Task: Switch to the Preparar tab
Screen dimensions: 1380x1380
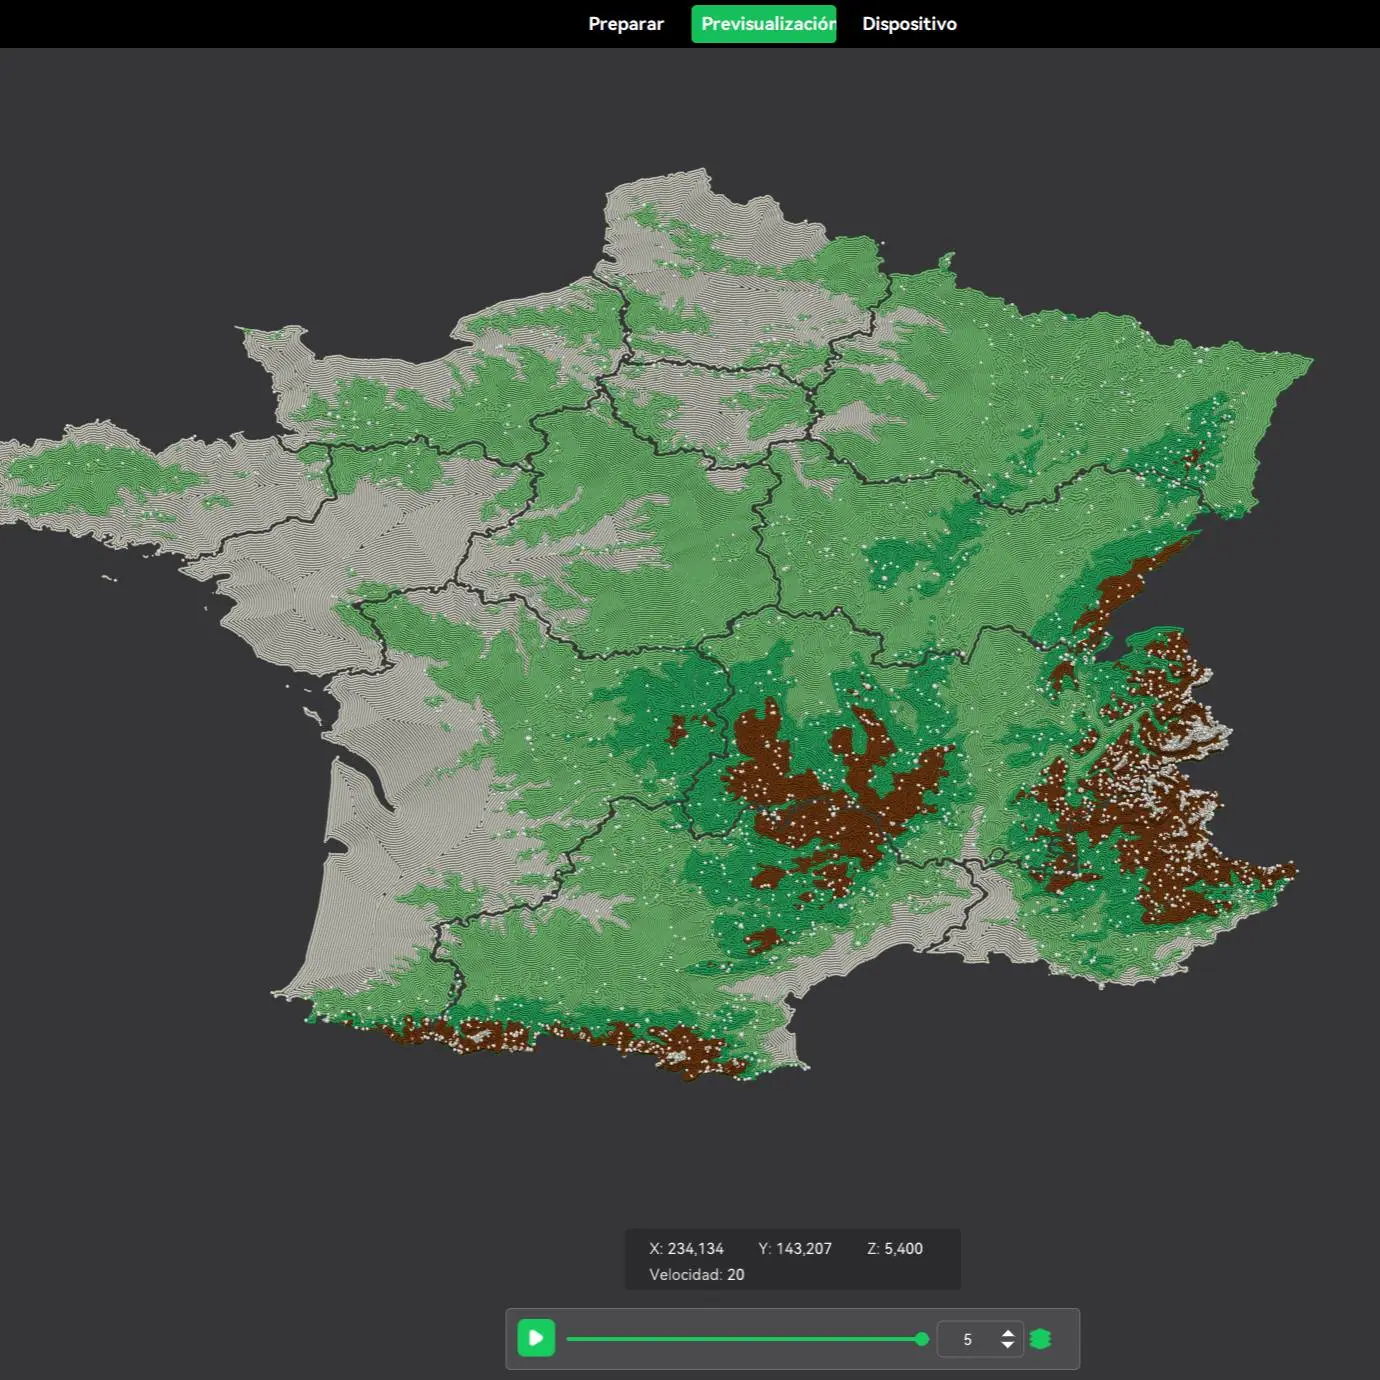Action: click(626, 24)
